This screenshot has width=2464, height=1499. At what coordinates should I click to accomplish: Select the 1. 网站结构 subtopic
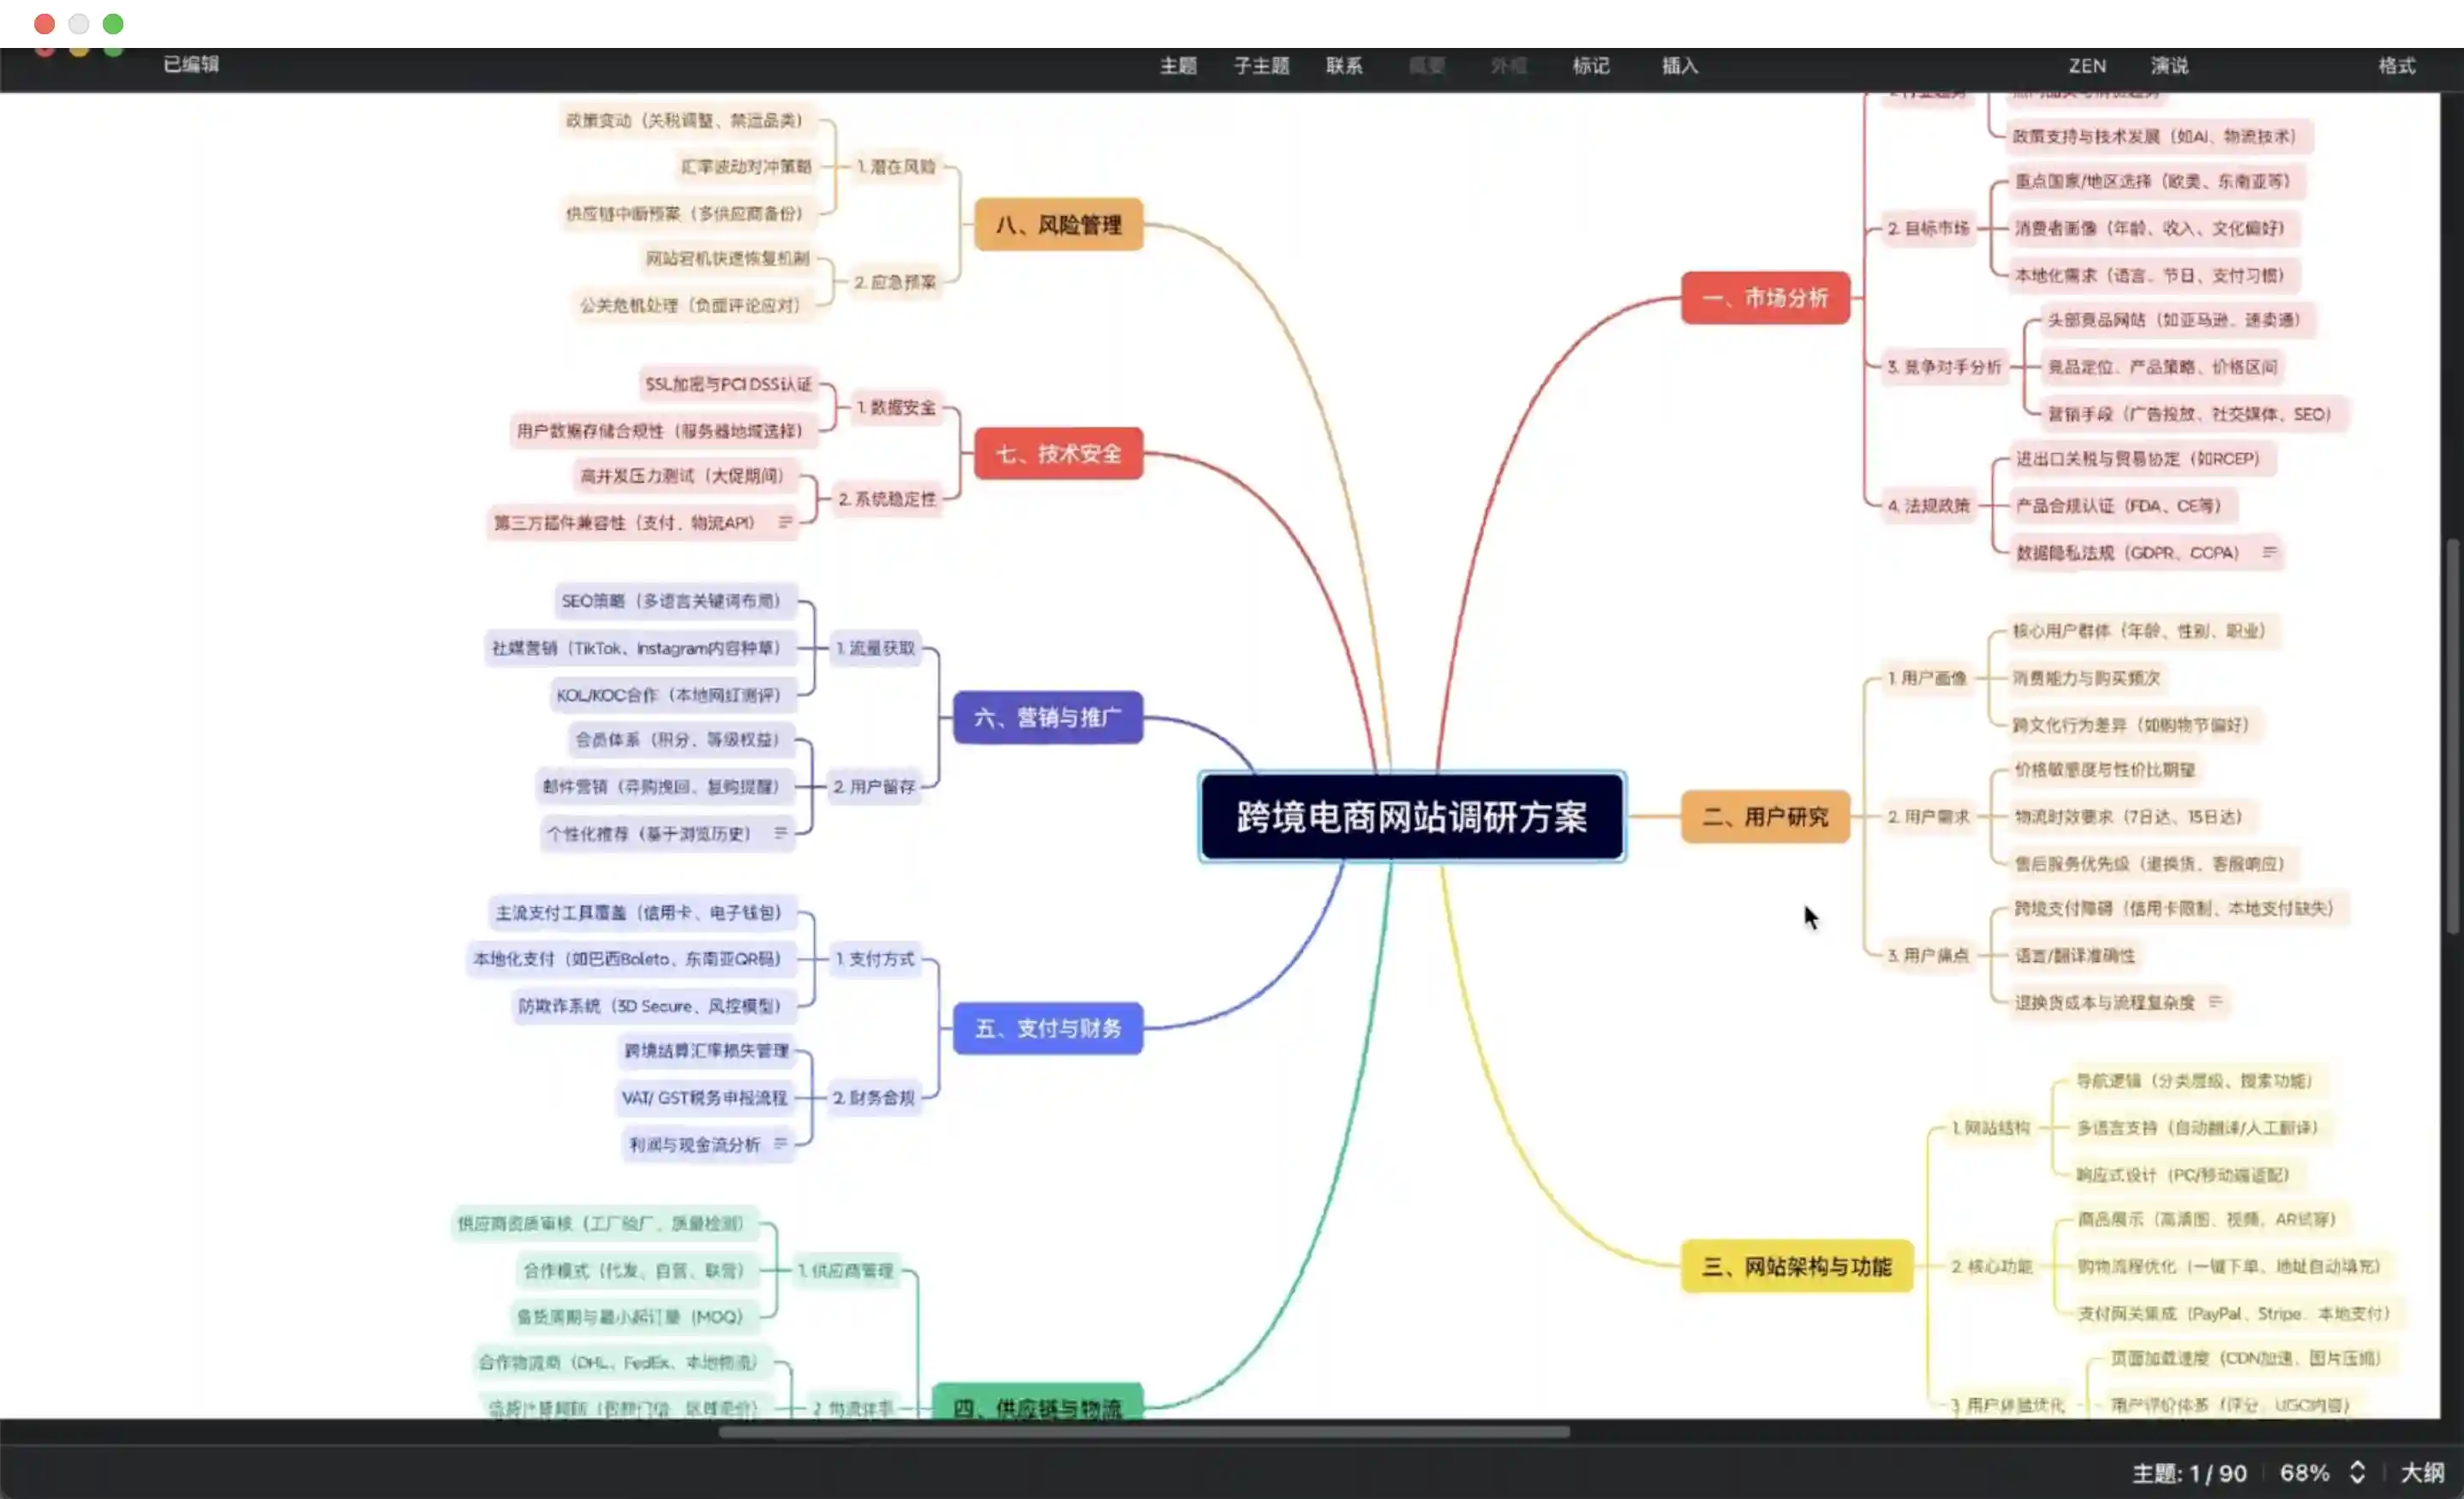point(1990,1127)
